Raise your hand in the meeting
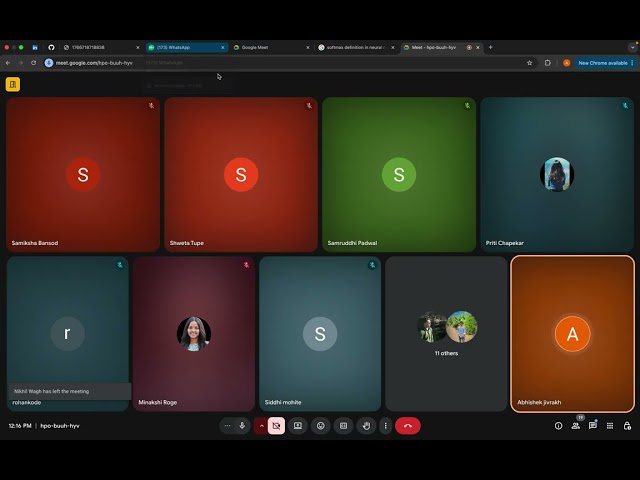The image size is (640, 480). (366, 426)
